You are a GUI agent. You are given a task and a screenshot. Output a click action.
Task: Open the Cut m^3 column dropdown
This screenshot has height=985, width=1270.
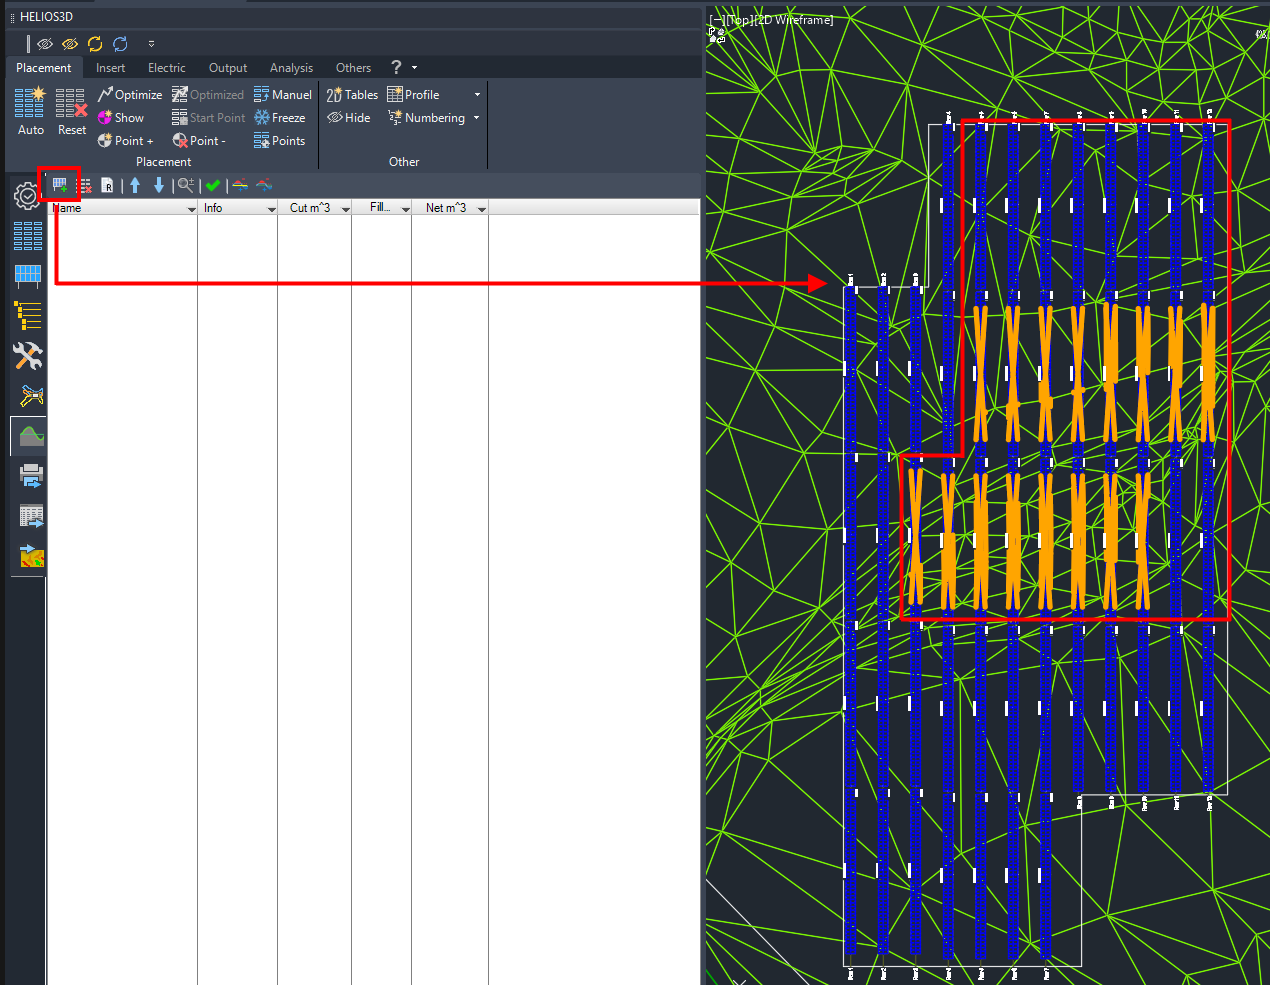[x=345, y=209]
